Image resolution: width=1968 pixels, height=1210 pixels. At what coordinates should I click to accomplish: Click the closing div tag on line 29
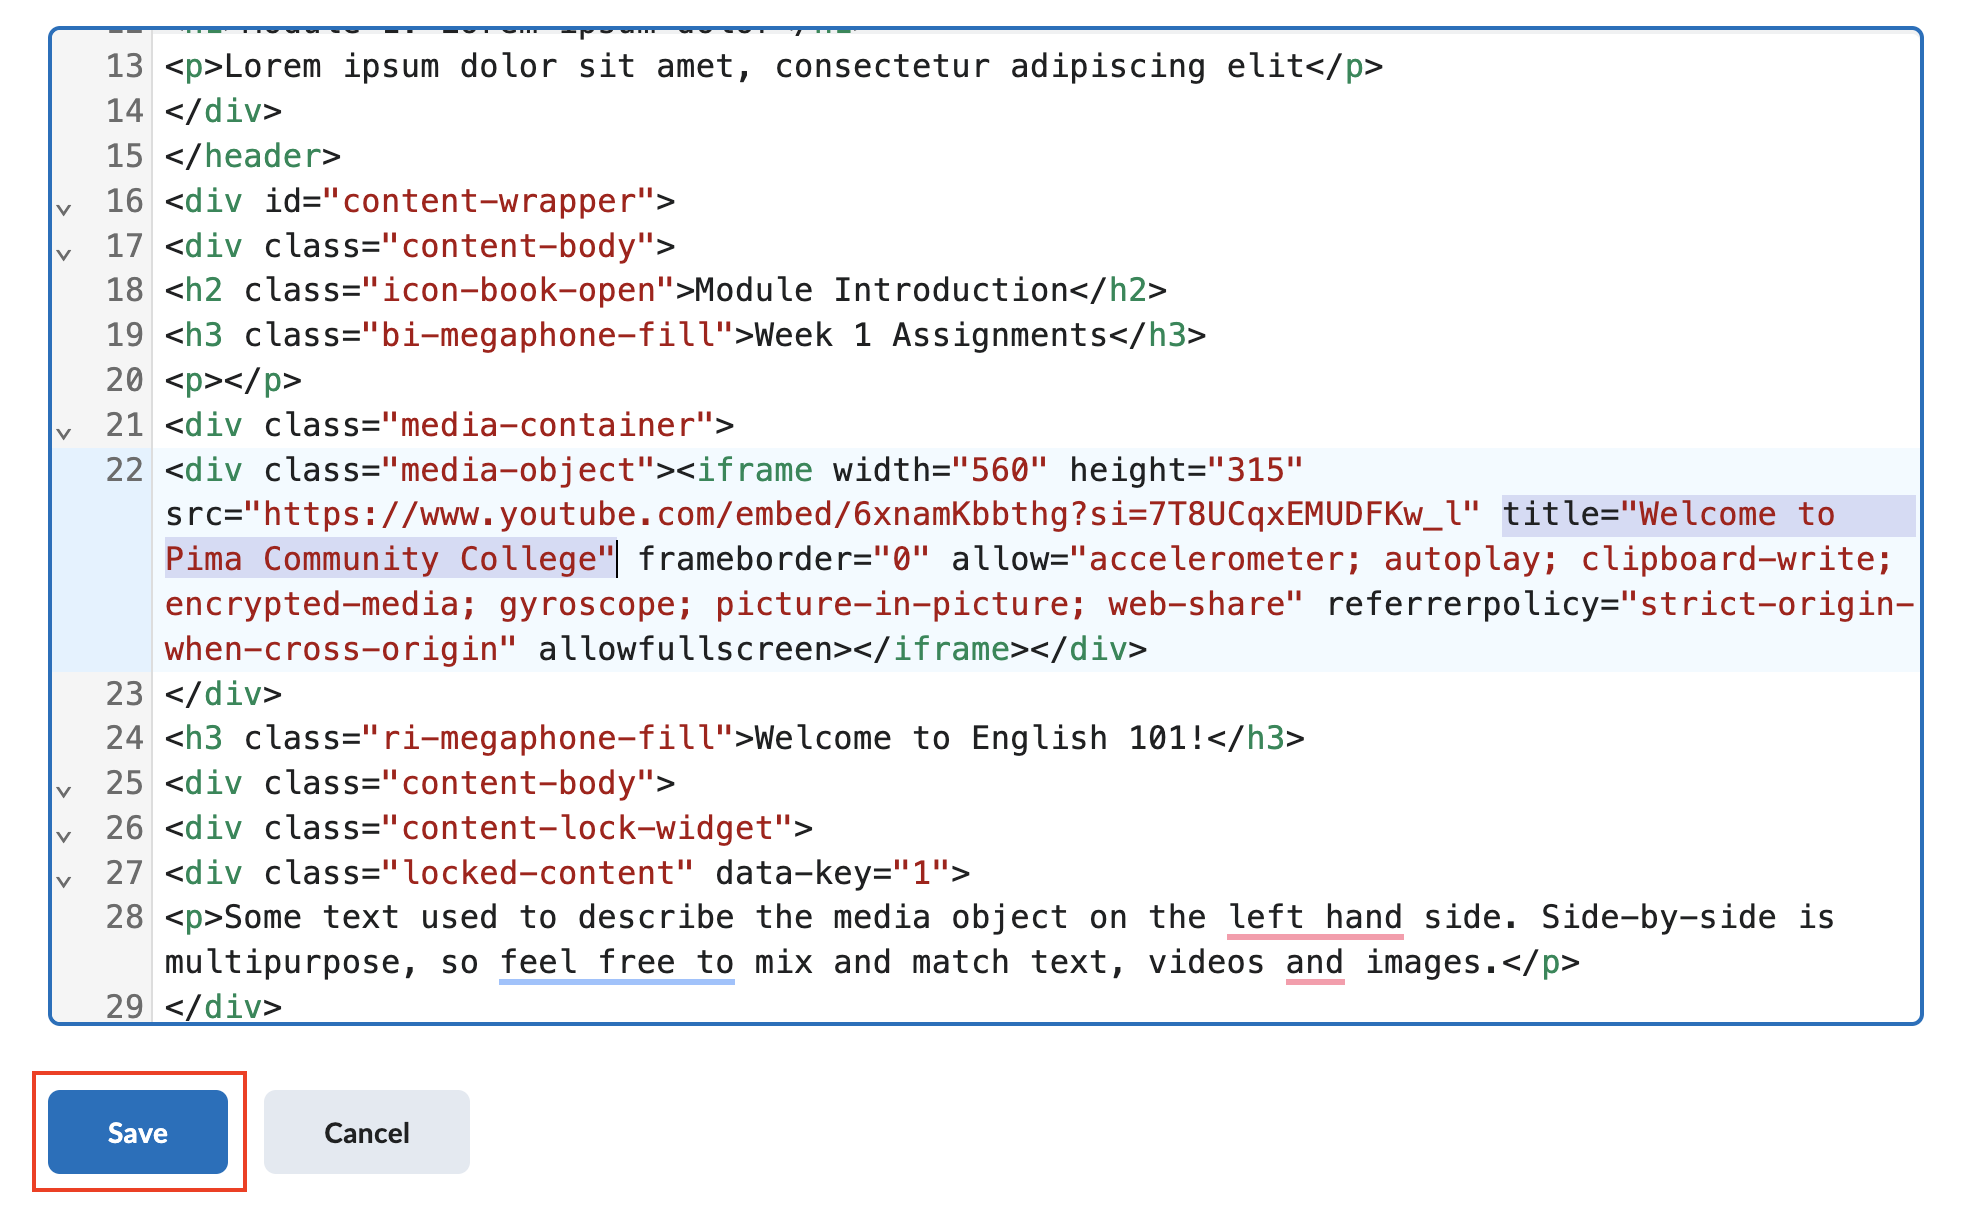point(223,1006)
